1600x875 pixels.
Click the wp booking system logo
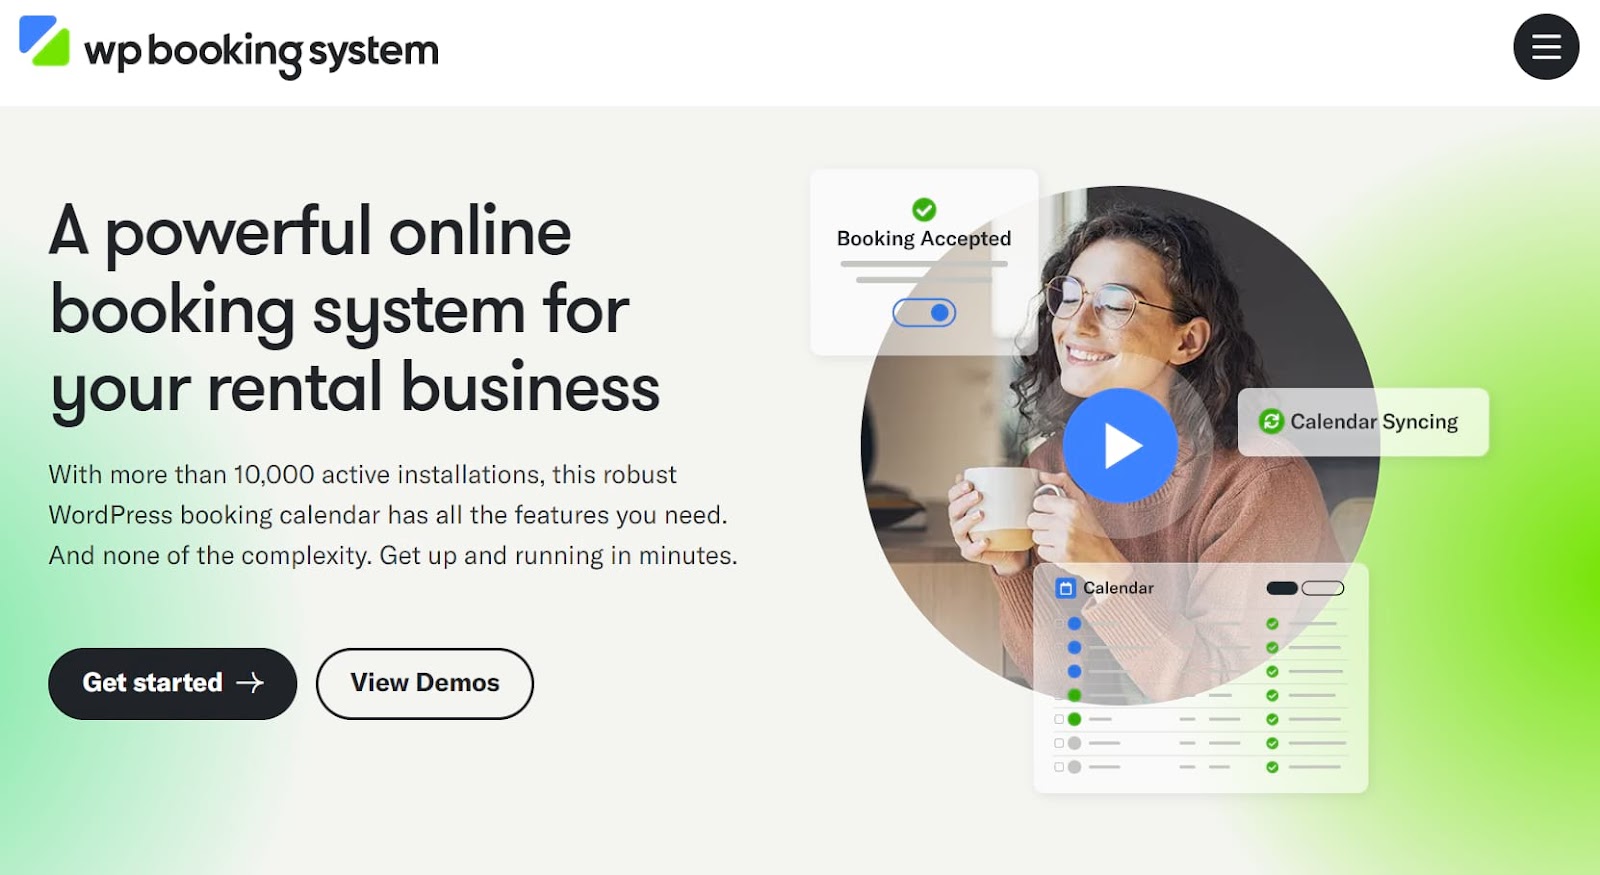[229, 47]
